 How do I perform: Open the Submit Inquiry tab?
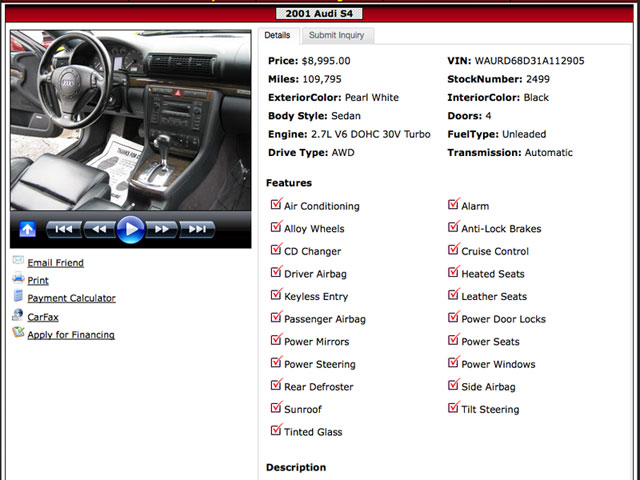click(x=336, y=35)
